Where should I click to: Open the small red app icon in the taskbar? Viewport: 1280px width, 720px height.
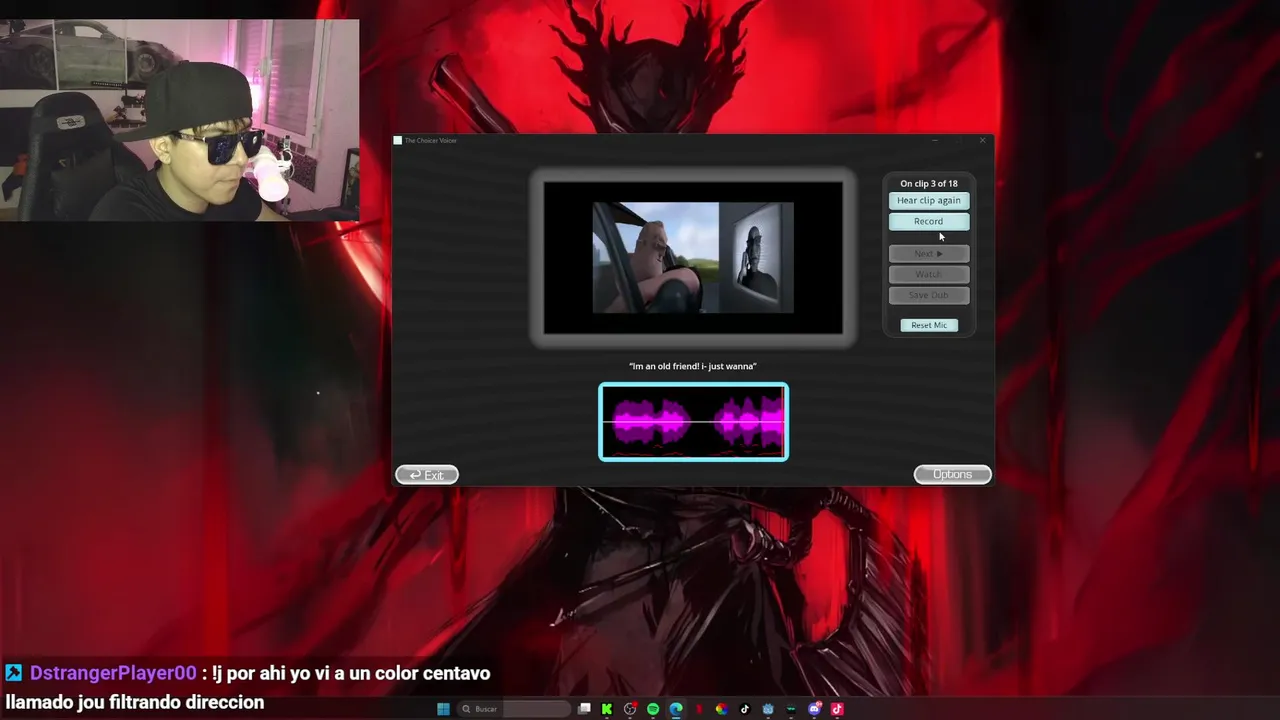pyautogui.click(x=699, y=709)
